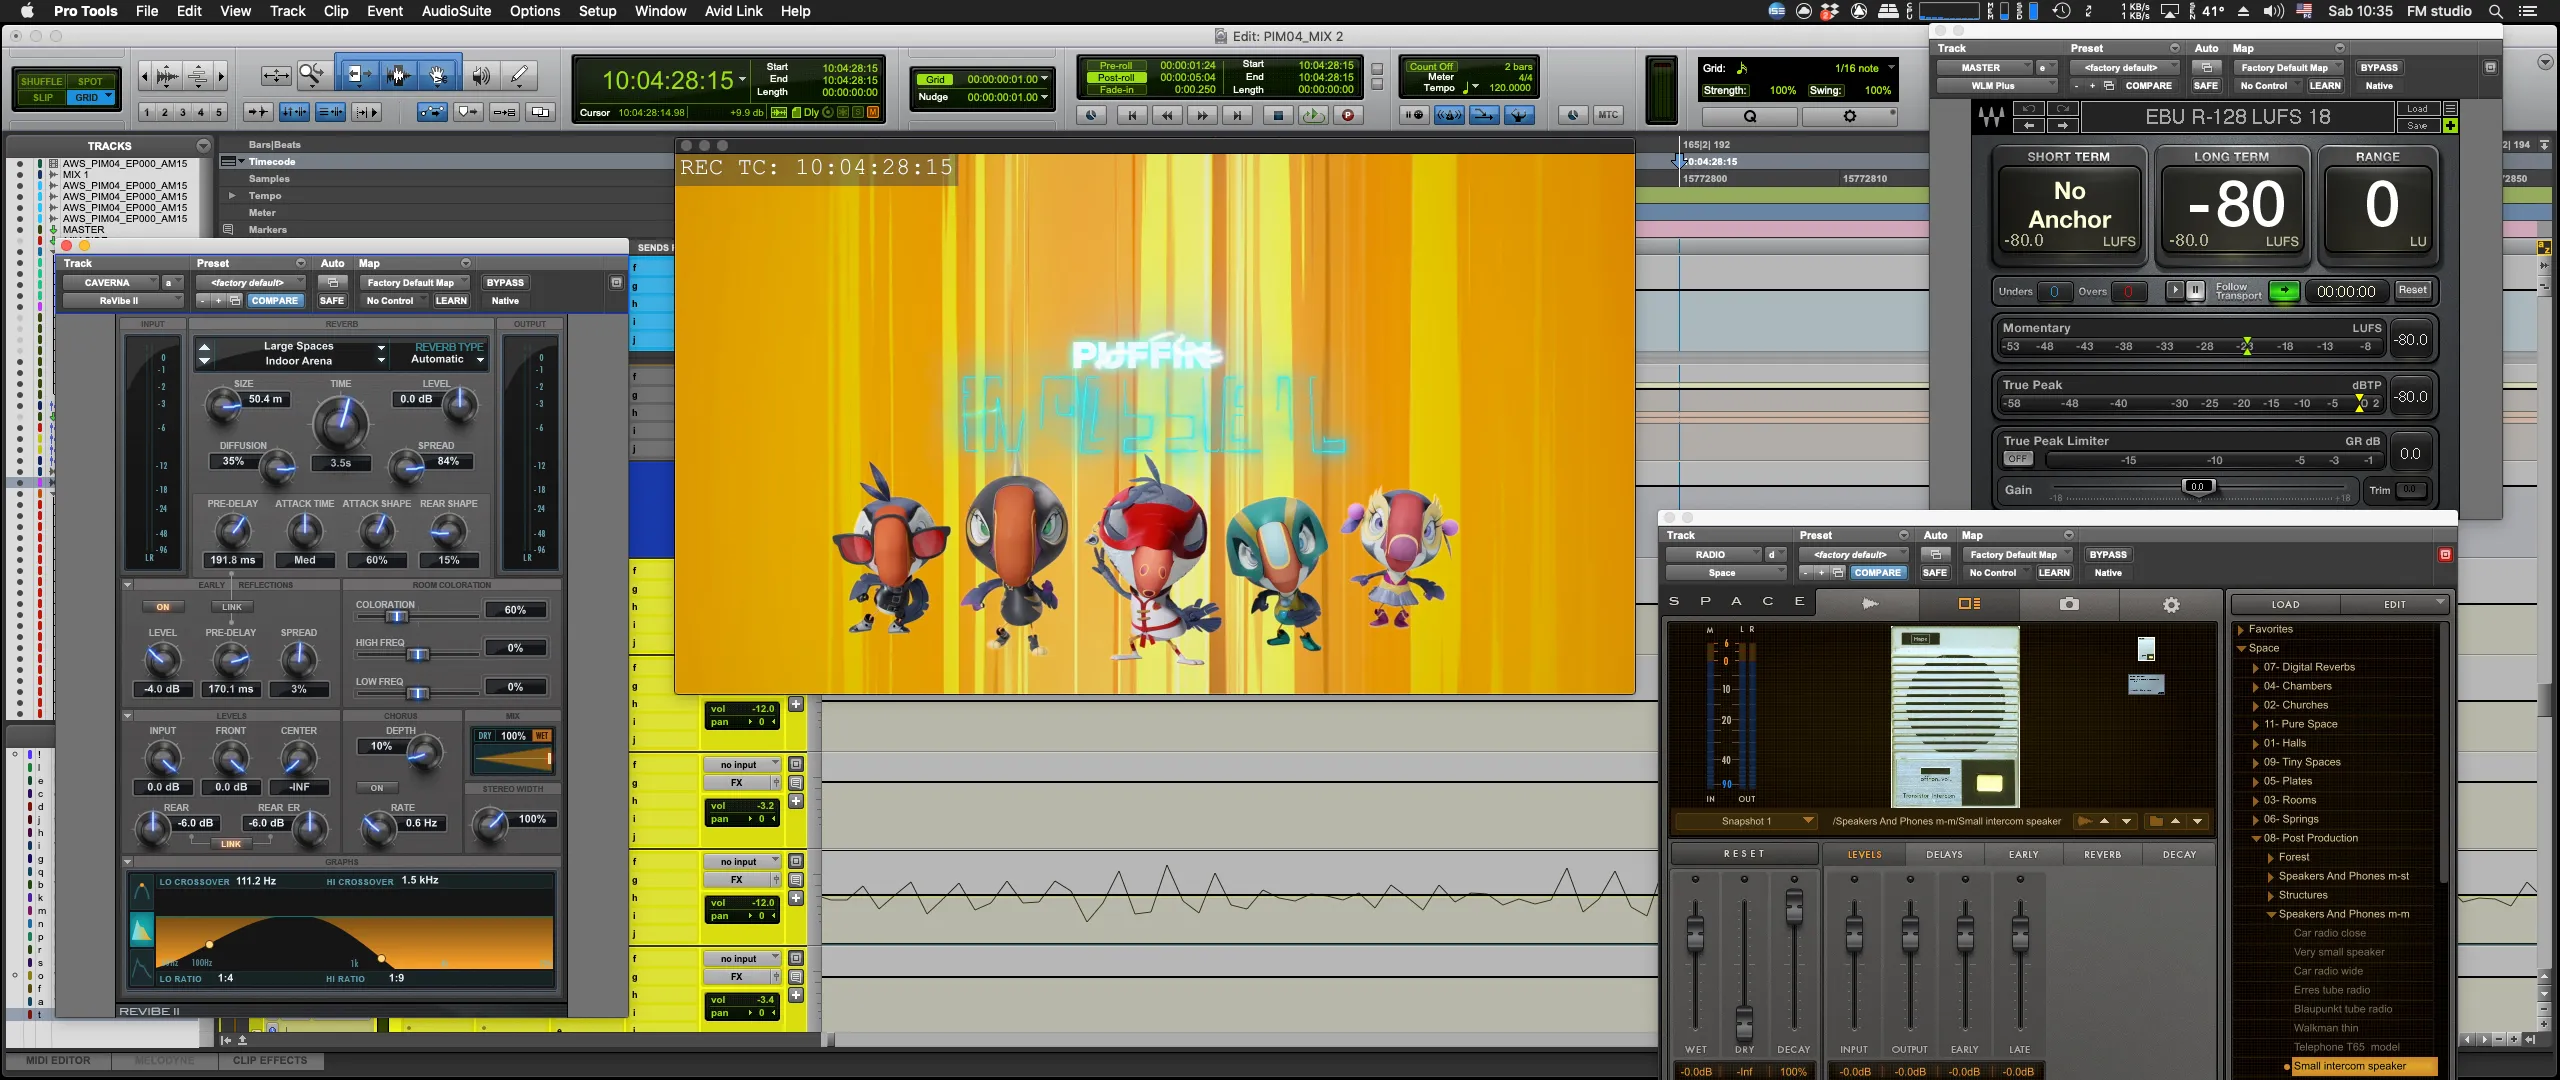Adjust WLM Plus Gain slider handle
The width and height of the screenshot is (2560, 1080).
2197,487
